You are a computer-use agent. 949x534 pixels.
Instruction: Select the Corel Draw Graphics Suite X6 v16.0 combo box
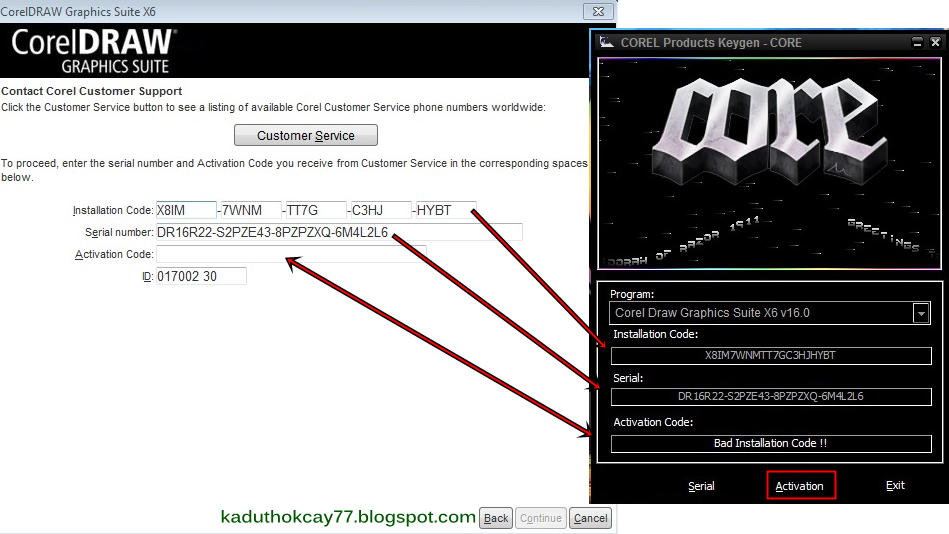770,313
